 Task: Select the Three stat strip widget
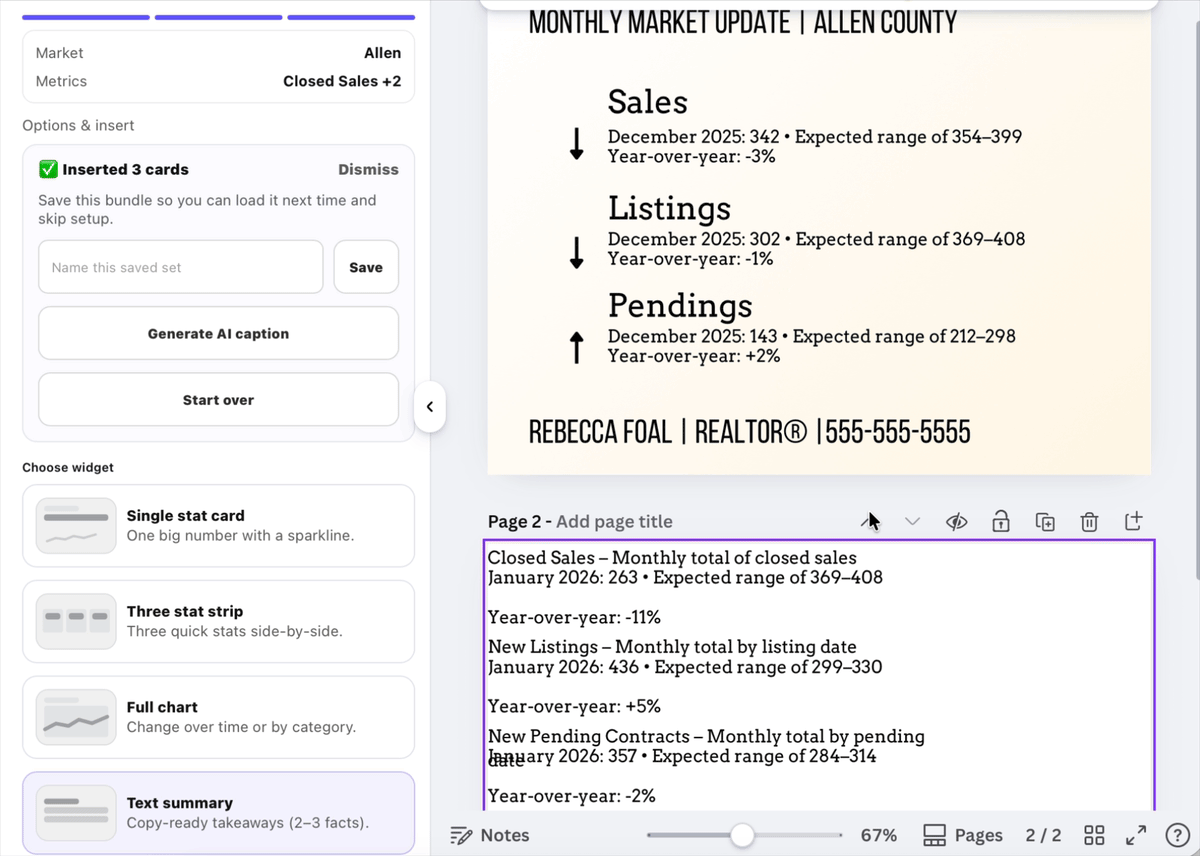pos(218,620)
